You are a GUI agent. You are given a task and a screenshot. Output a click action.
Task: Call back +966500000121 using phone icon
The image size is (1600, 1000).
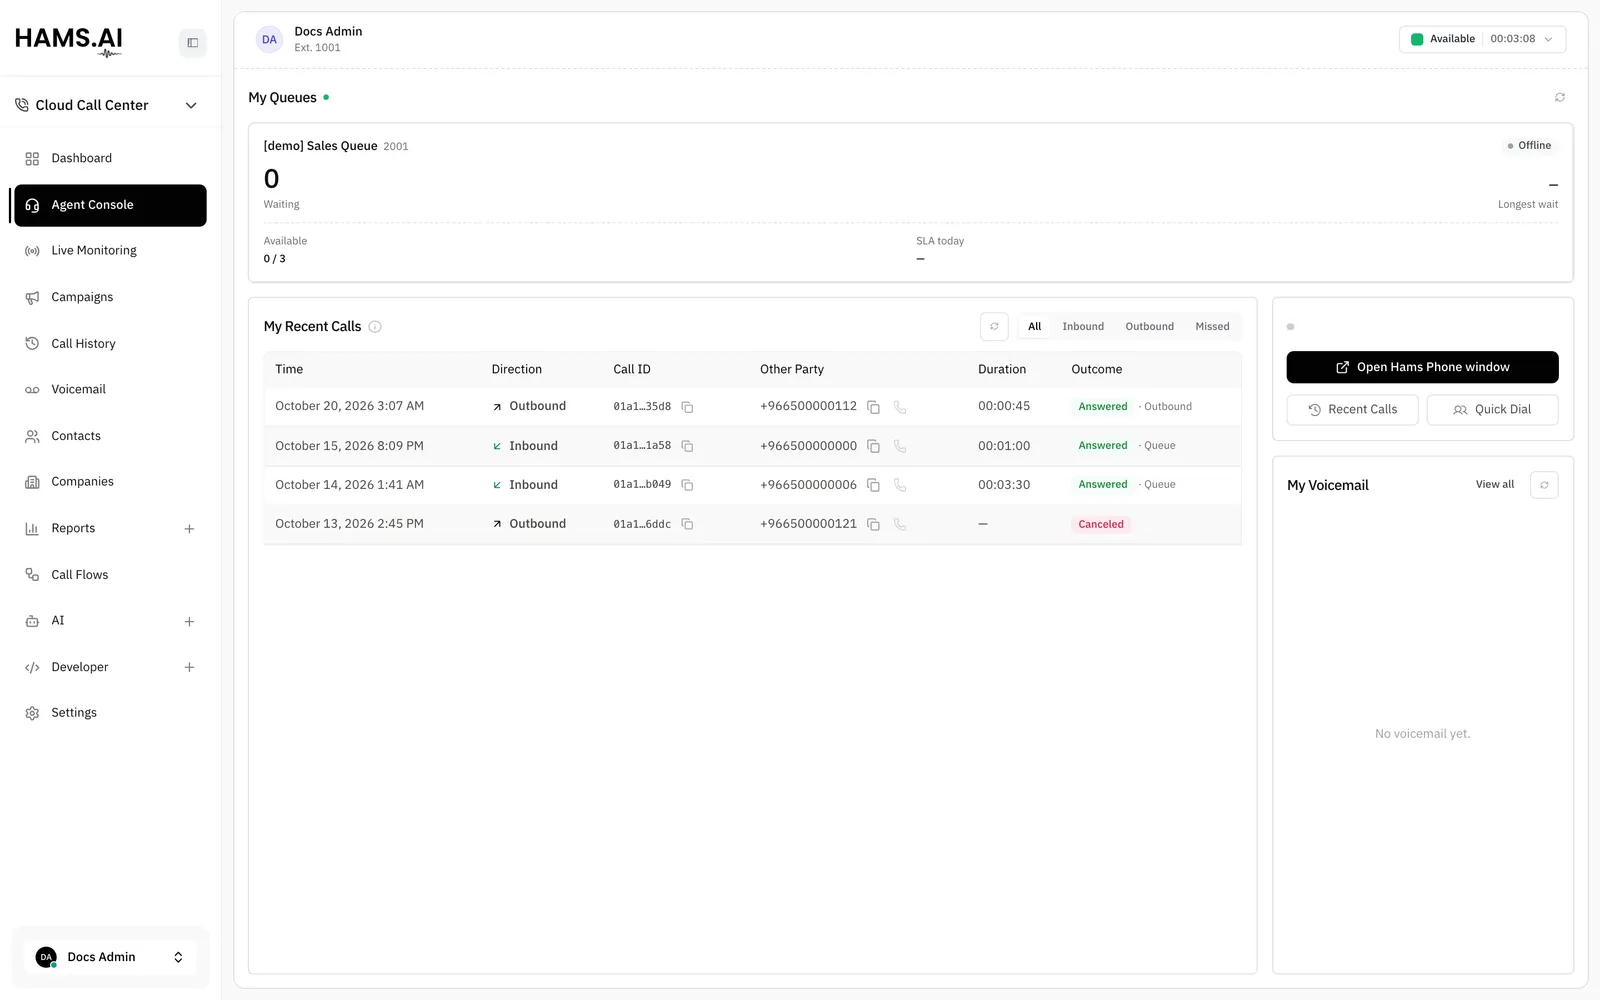tap(900, 524)
